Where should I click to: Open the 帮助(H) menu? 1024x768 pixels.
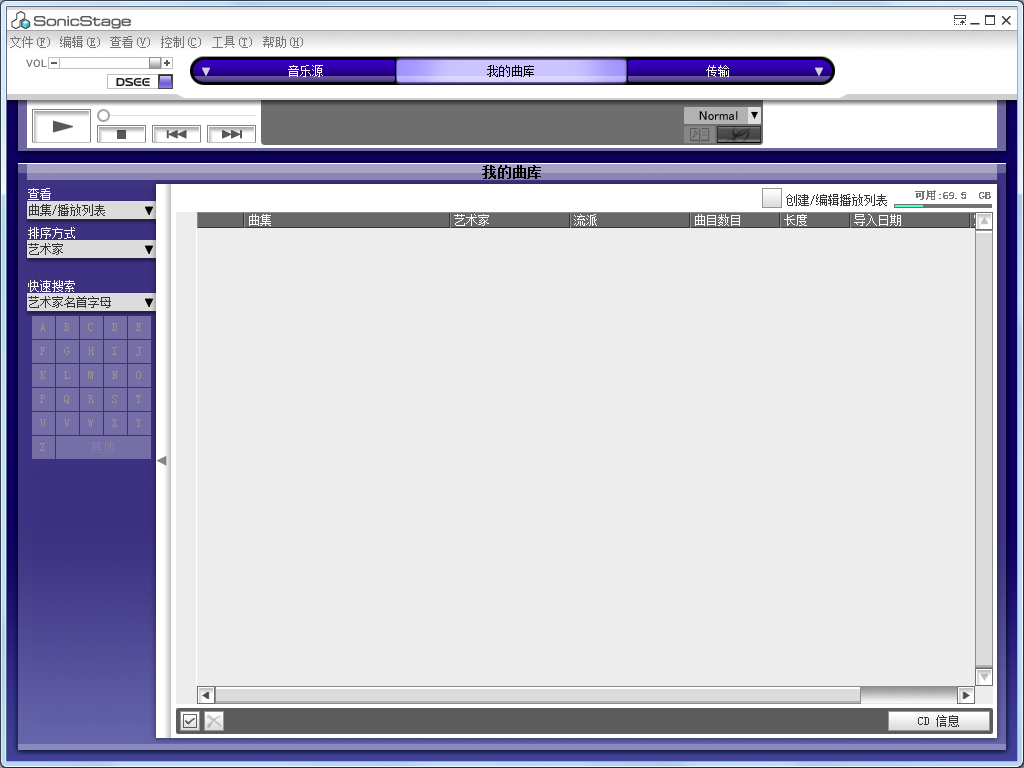pyautogui.click(x=283, y=42)
